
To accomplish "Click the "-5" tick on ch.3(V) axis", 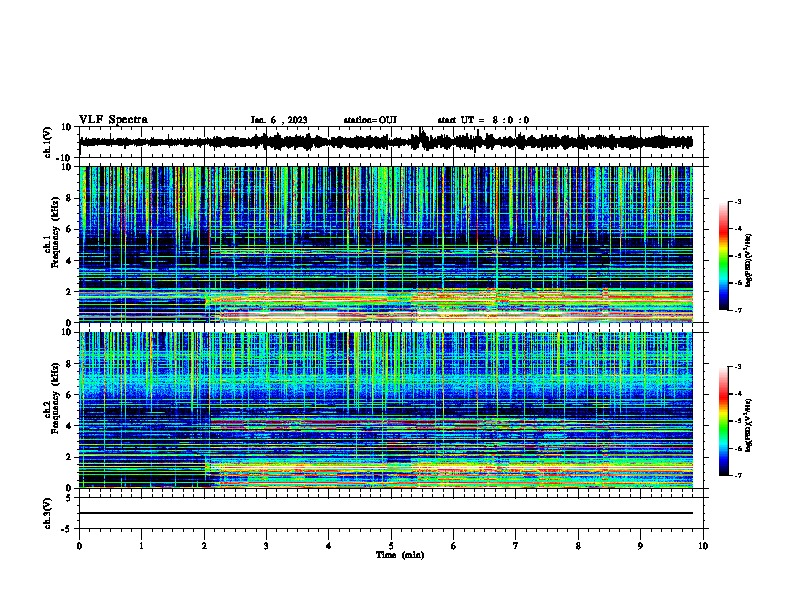I will coord(67,529).
